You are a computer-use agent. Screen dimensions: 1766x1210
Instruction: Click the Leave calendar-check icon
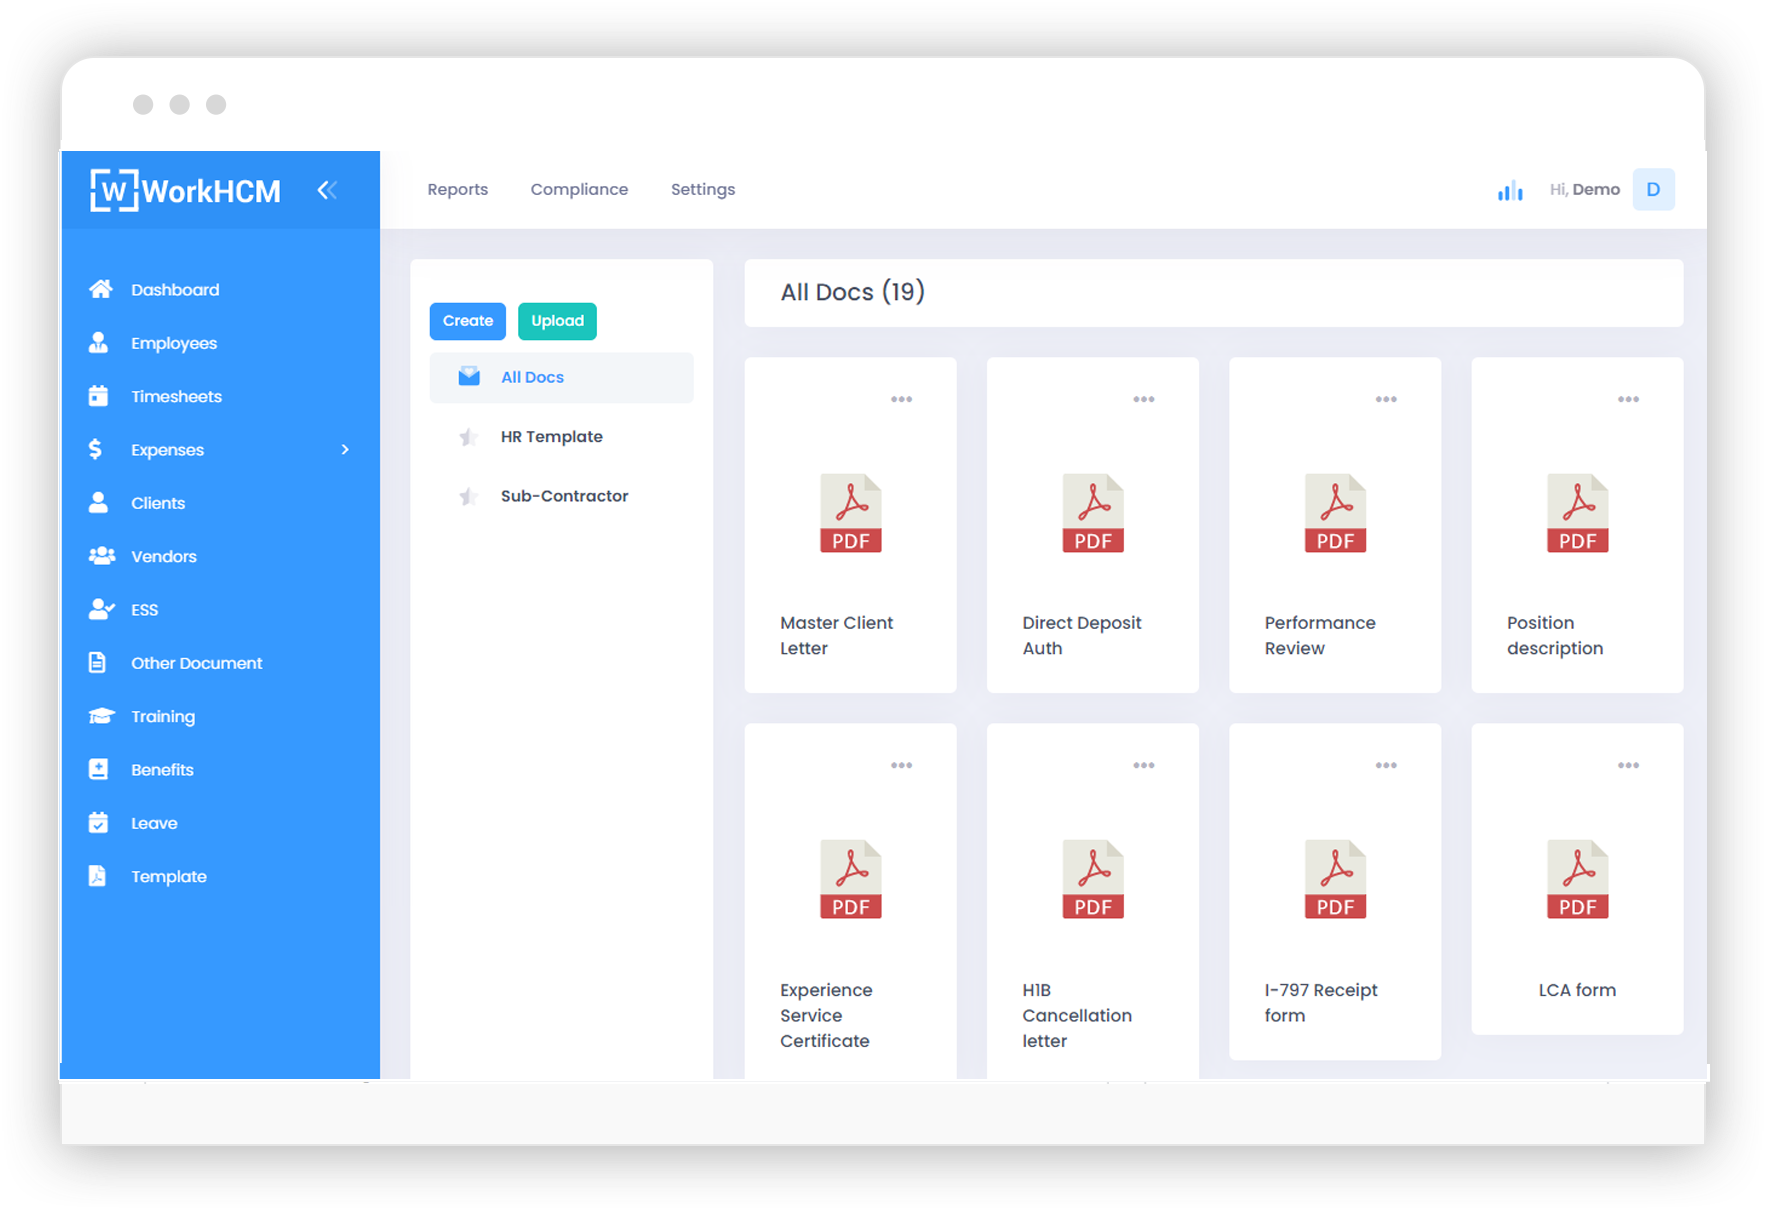click(98, 822)
